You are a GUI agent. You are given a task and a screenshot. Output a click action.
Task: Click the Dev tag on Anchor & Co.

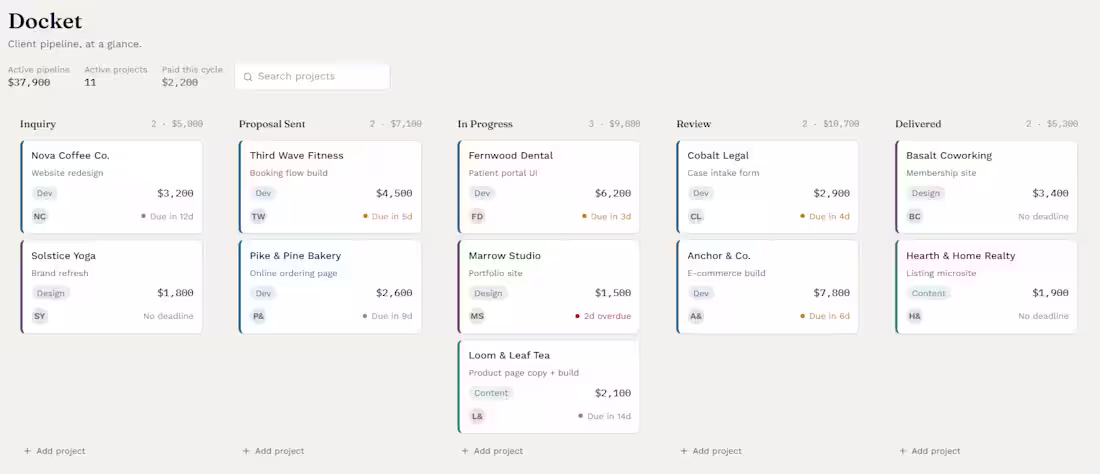tap(701, 293)
